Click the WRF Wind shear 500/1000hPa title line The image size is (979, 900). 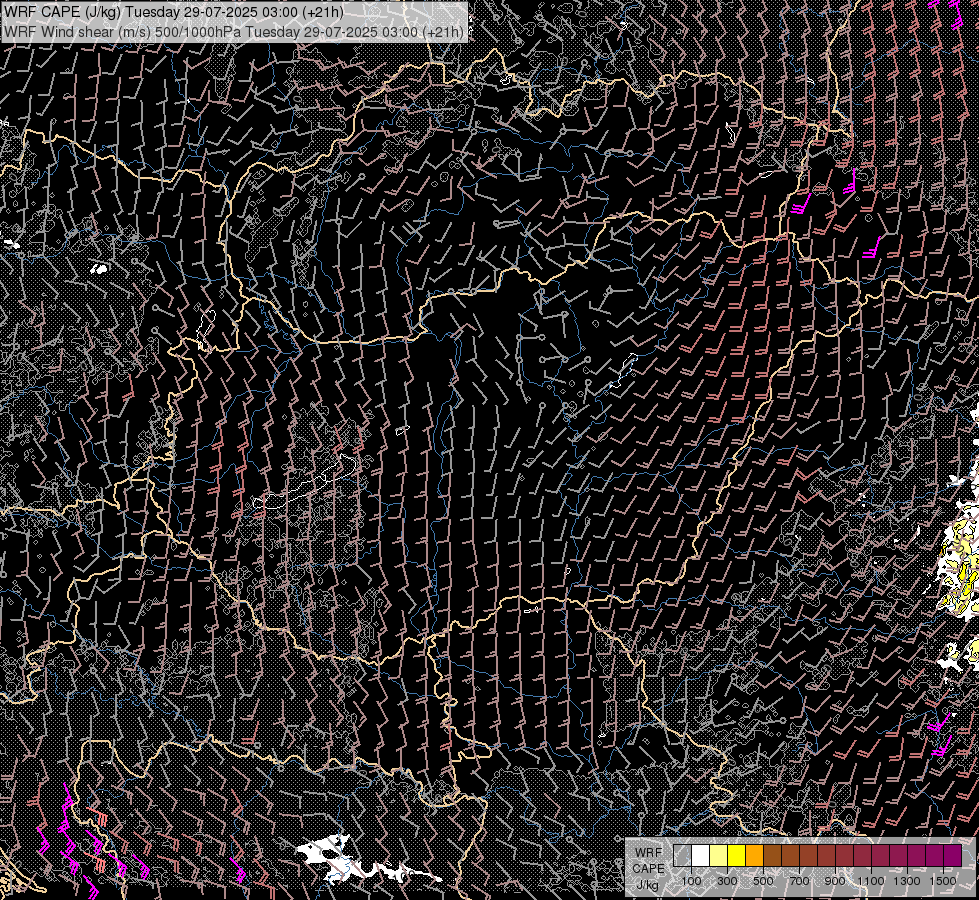click(x=234, y=31)
